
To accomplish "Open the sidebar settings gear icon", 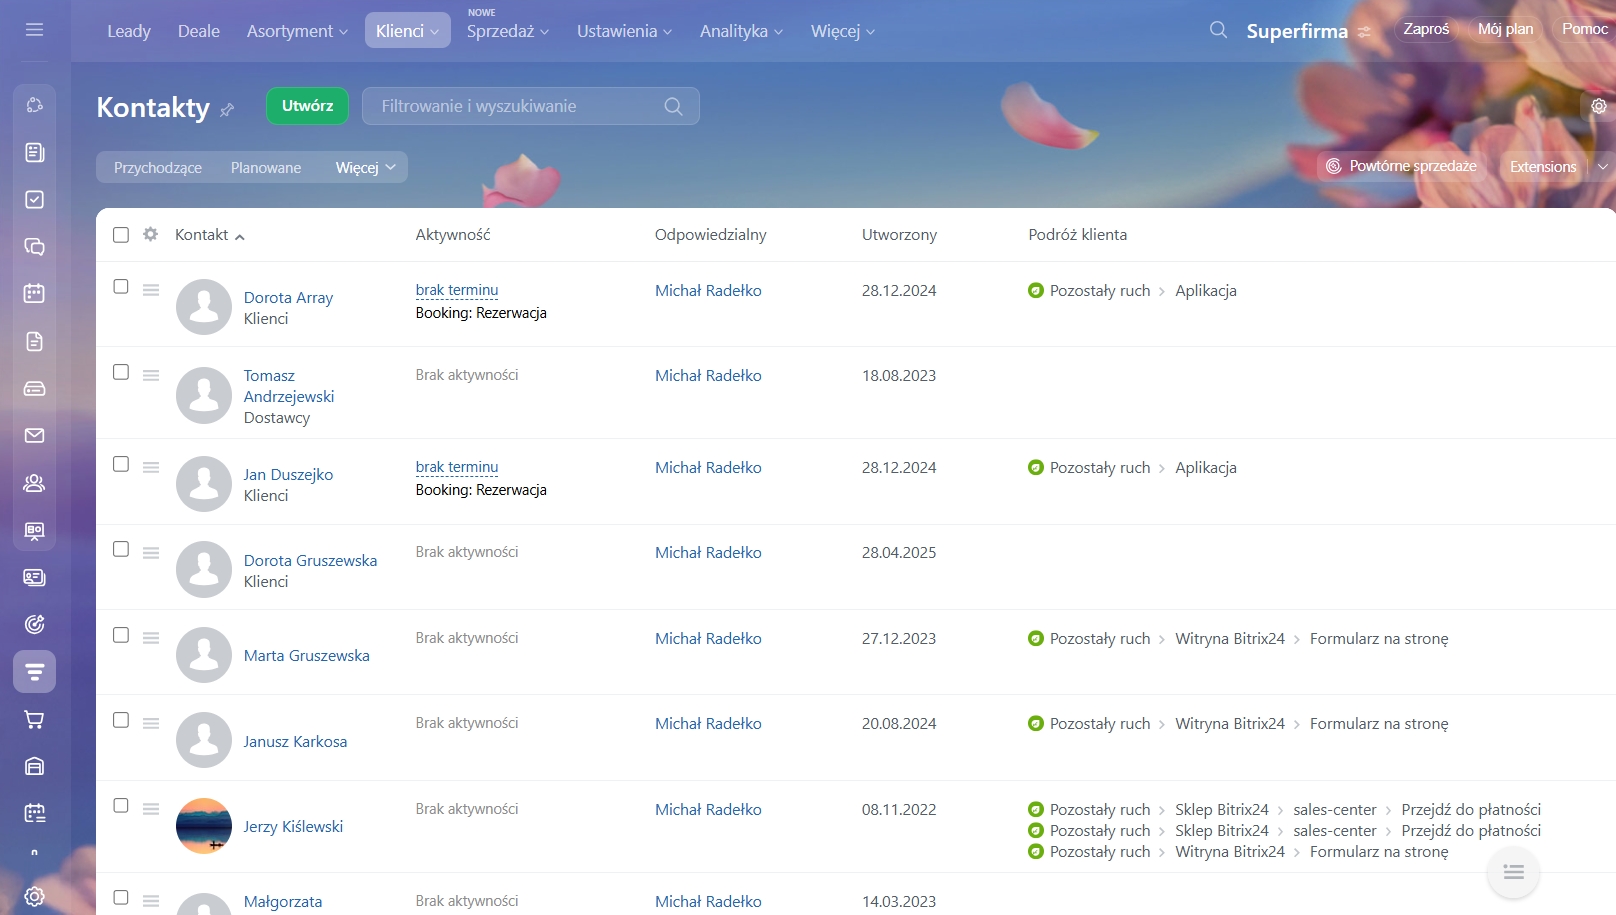I will (x=34, y=896).
